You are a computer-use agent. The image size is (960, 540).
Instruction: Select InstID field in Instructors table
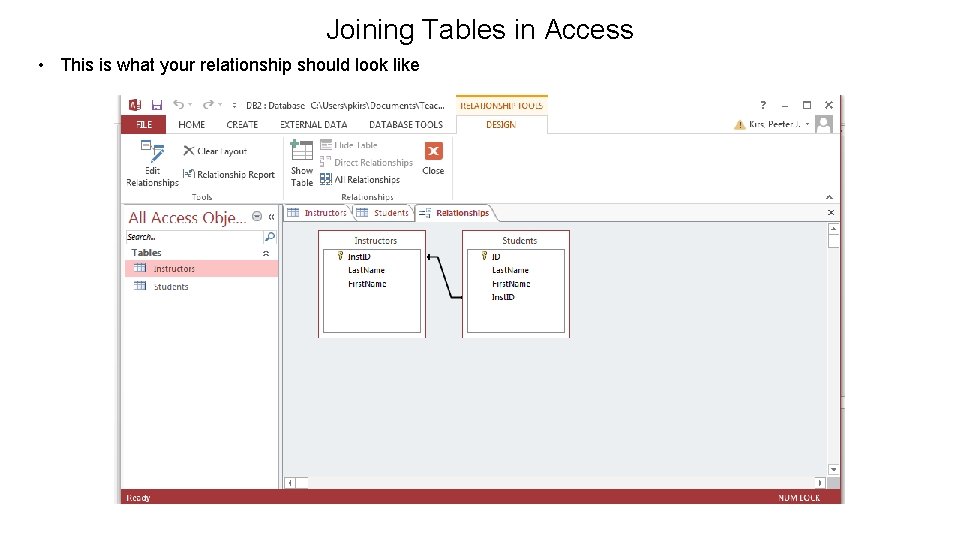click(x=359, y=257)
